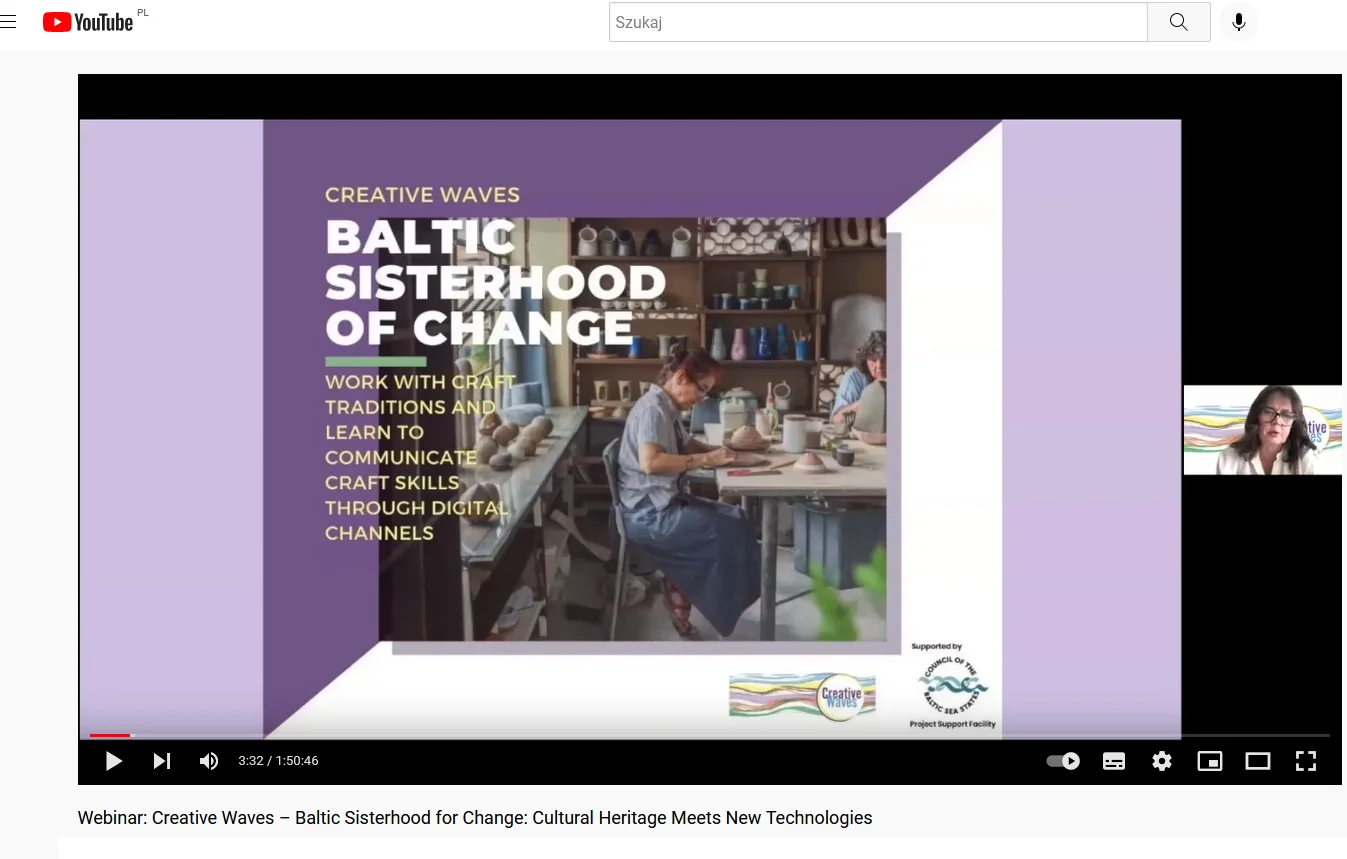
Task: Click the presenter webcam thumbnail
Action: point(1263,430)
